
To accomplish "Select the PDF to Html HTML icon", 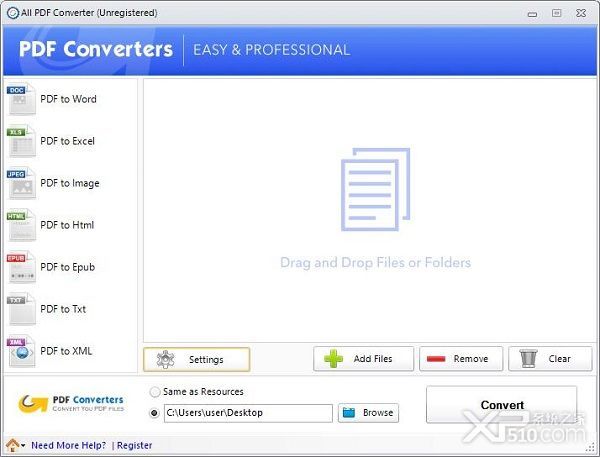I will (22, 225).
